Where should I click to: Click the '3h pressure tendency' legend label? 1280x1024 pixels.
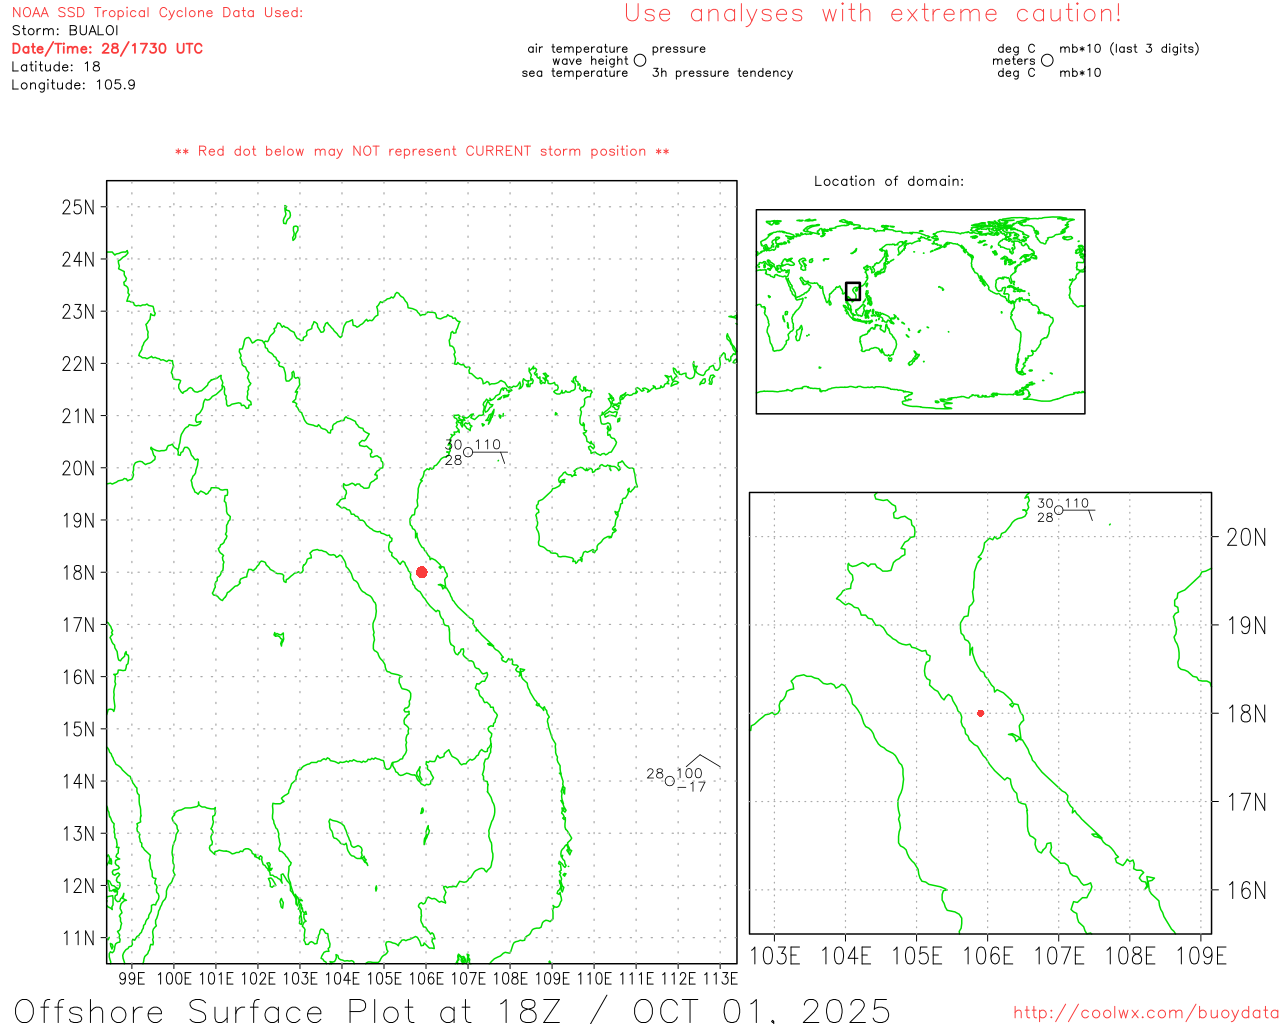[722, 73]
